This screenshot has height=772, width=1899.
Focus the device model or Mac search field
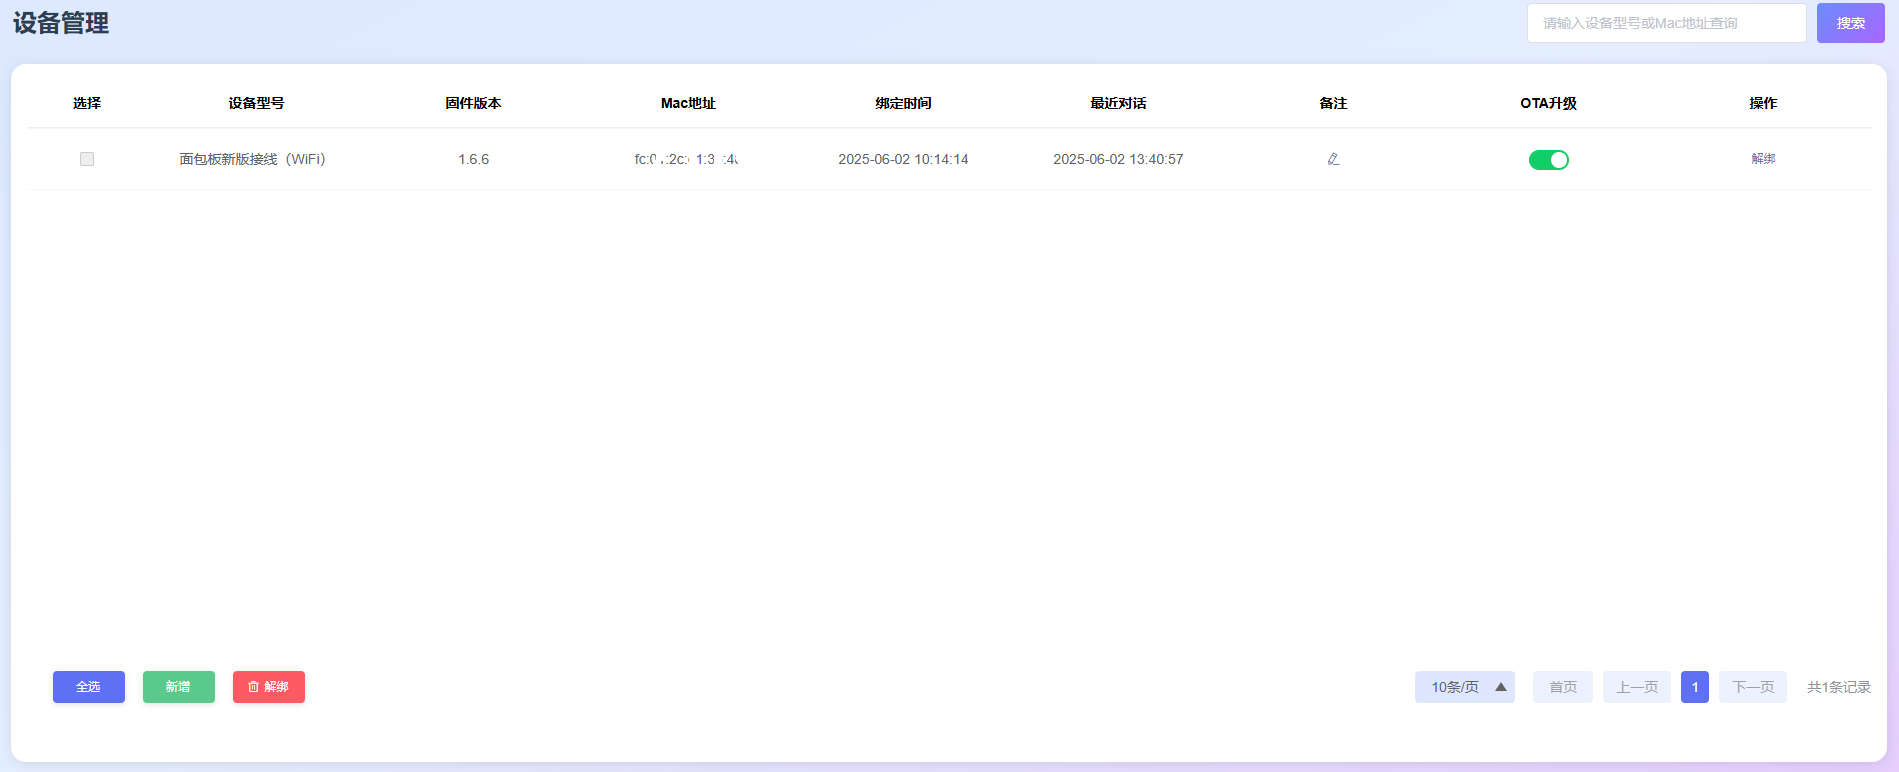pyautogui.click(x=1666, y=23)
